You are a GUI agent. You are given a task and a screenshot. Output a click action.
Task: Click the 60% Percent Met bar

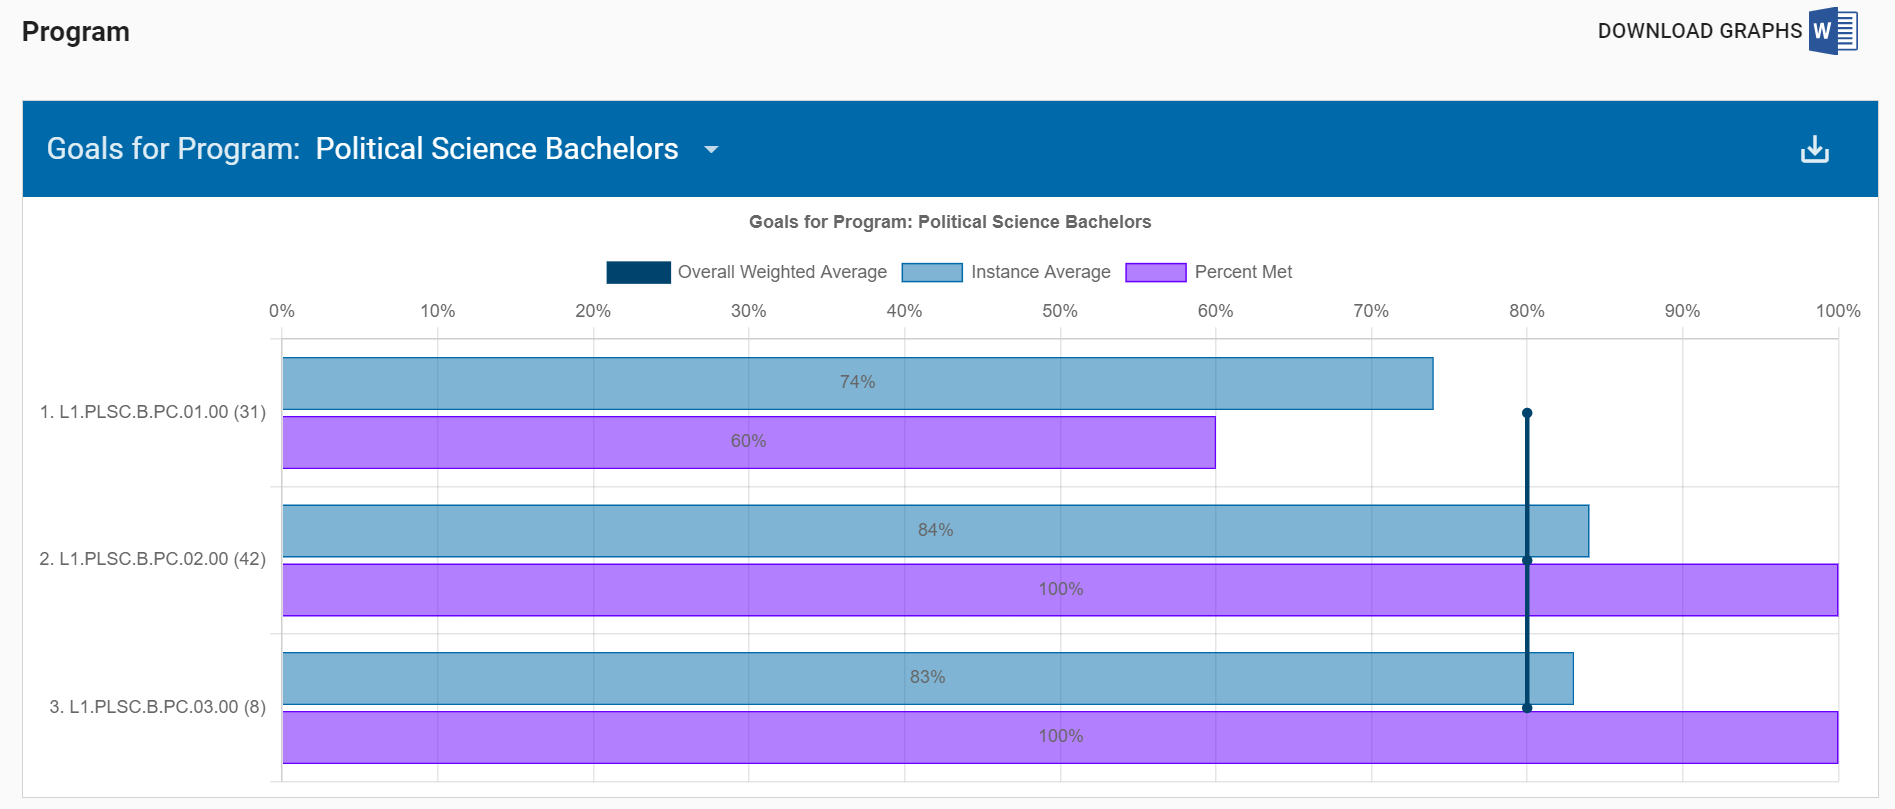(748, 442)
